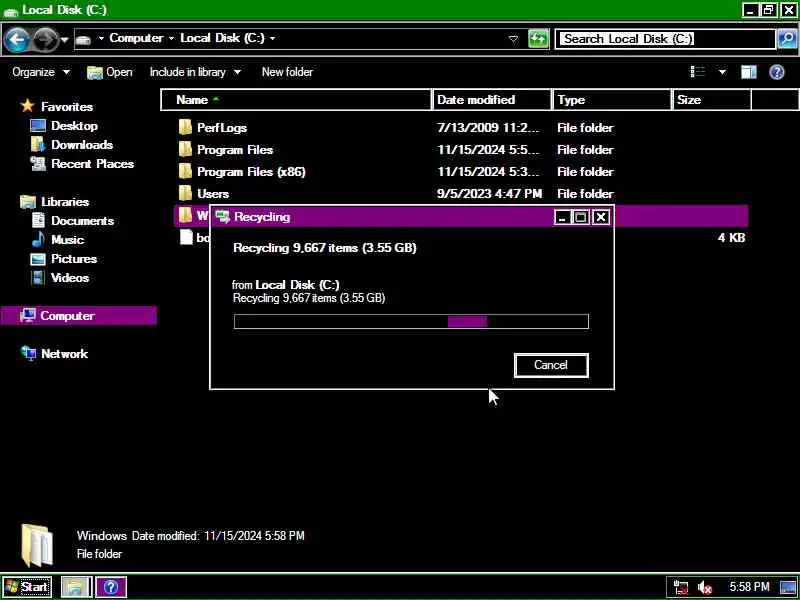The width and height of the screenshot is (800, 600).
Task: Open the view options dropdown arrow
Action: 722,72
